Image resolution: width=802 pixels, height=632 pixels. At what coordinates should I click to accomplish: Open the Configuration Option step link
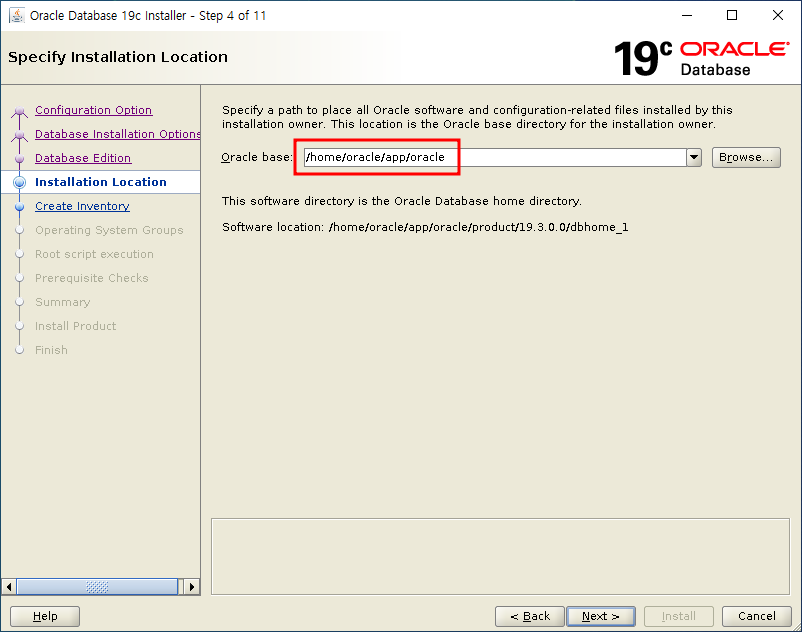pos(93,110)
